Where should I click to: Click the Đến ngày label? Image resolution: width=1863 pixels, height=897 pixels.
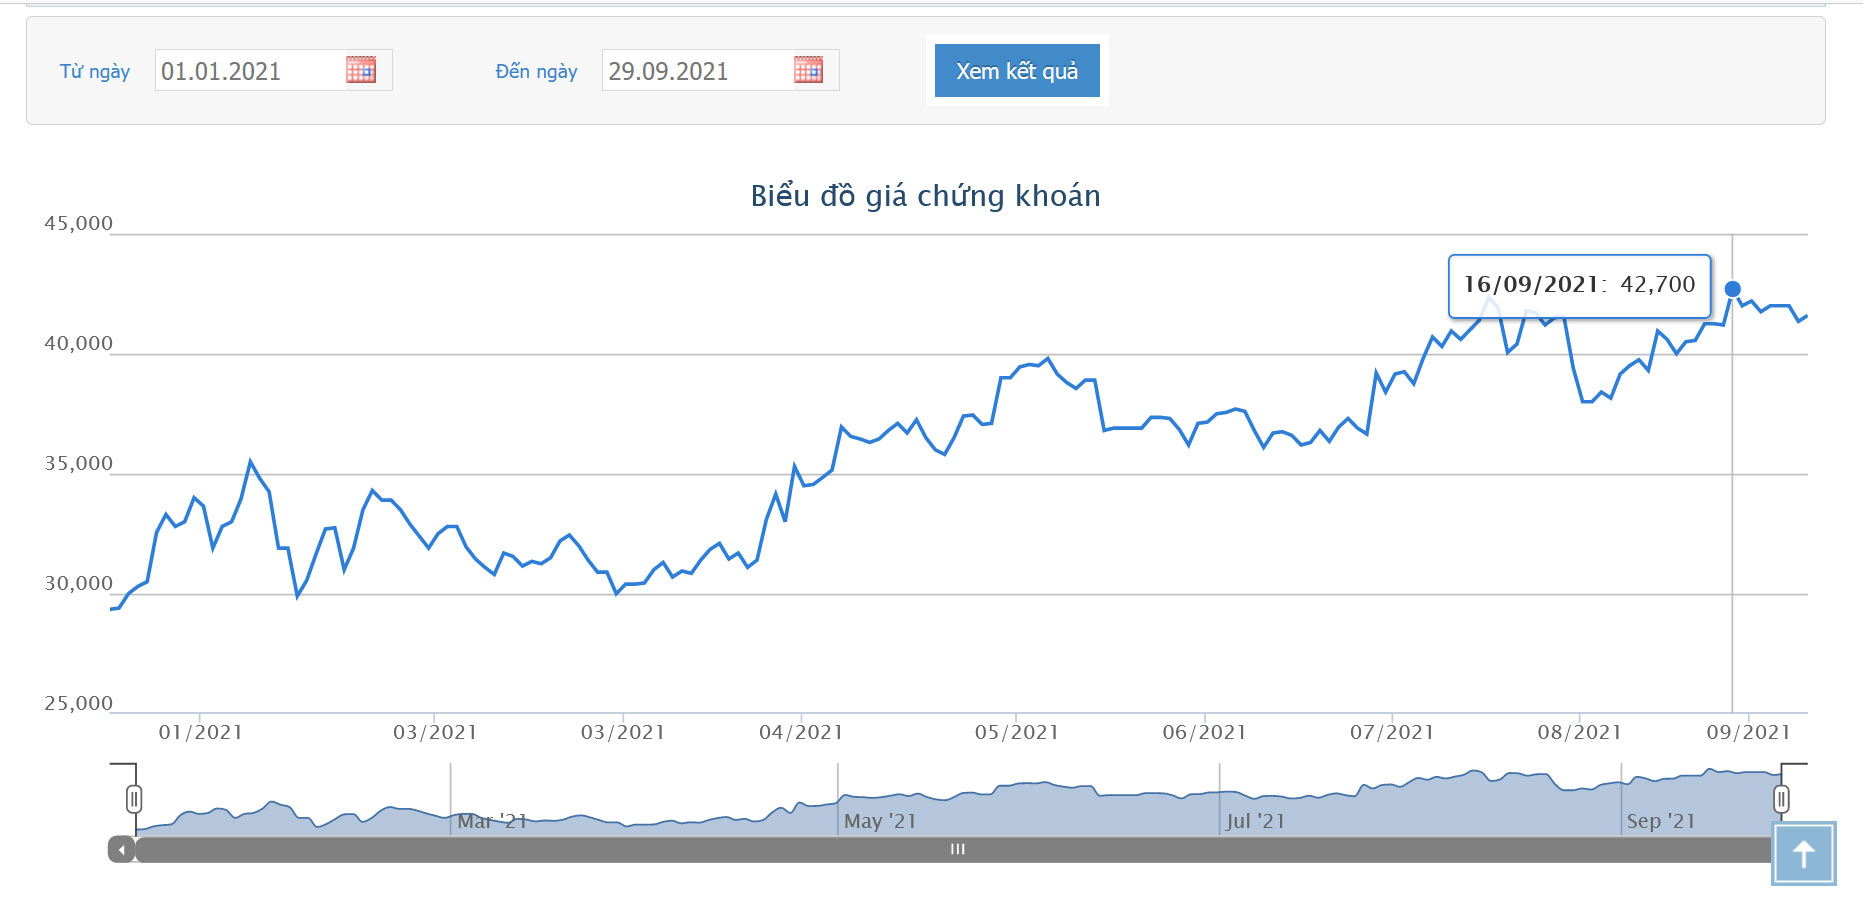click(536, 71)
